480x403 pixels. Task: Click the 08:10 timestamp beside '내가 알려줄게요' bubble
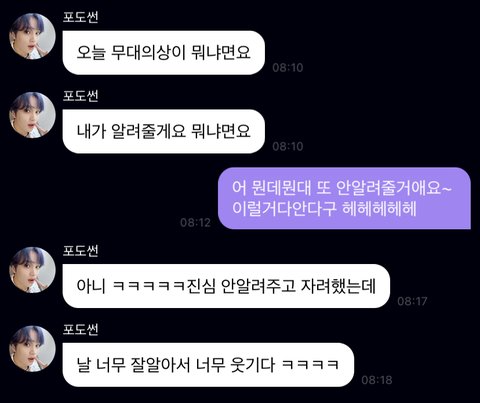pyautogui.click(x=288, y=146)
